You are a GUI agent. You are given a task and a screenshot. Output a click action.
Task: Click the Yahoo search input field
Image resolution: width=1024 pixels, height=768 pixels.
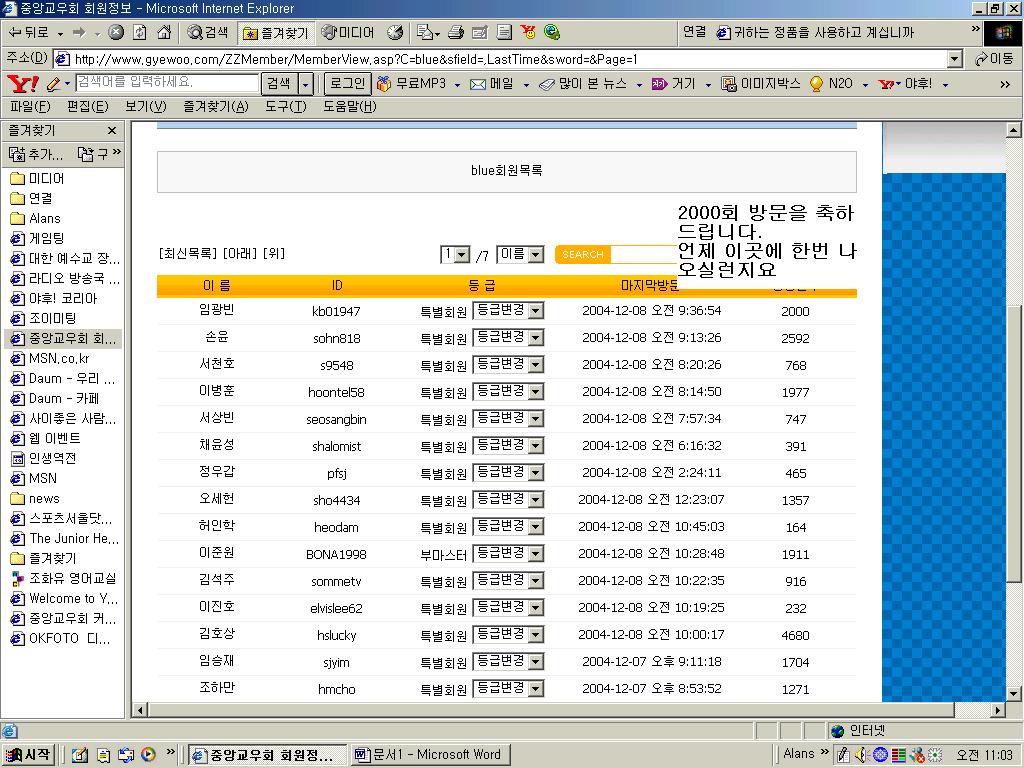pyautogui.click(x=165, y=83)
